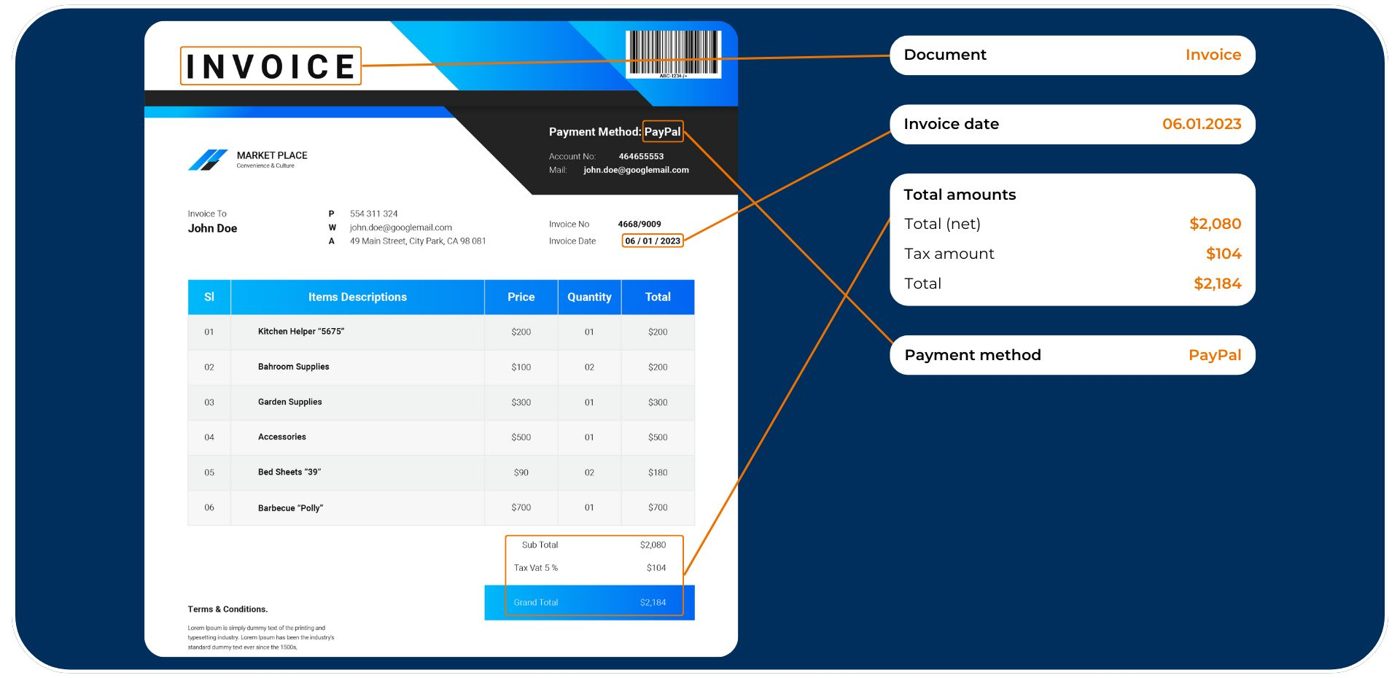The width and height of the screenshot is (1400, 678).
Task: Click the $2,184 amount in Grand Total bar
Action: pos(653,603)
